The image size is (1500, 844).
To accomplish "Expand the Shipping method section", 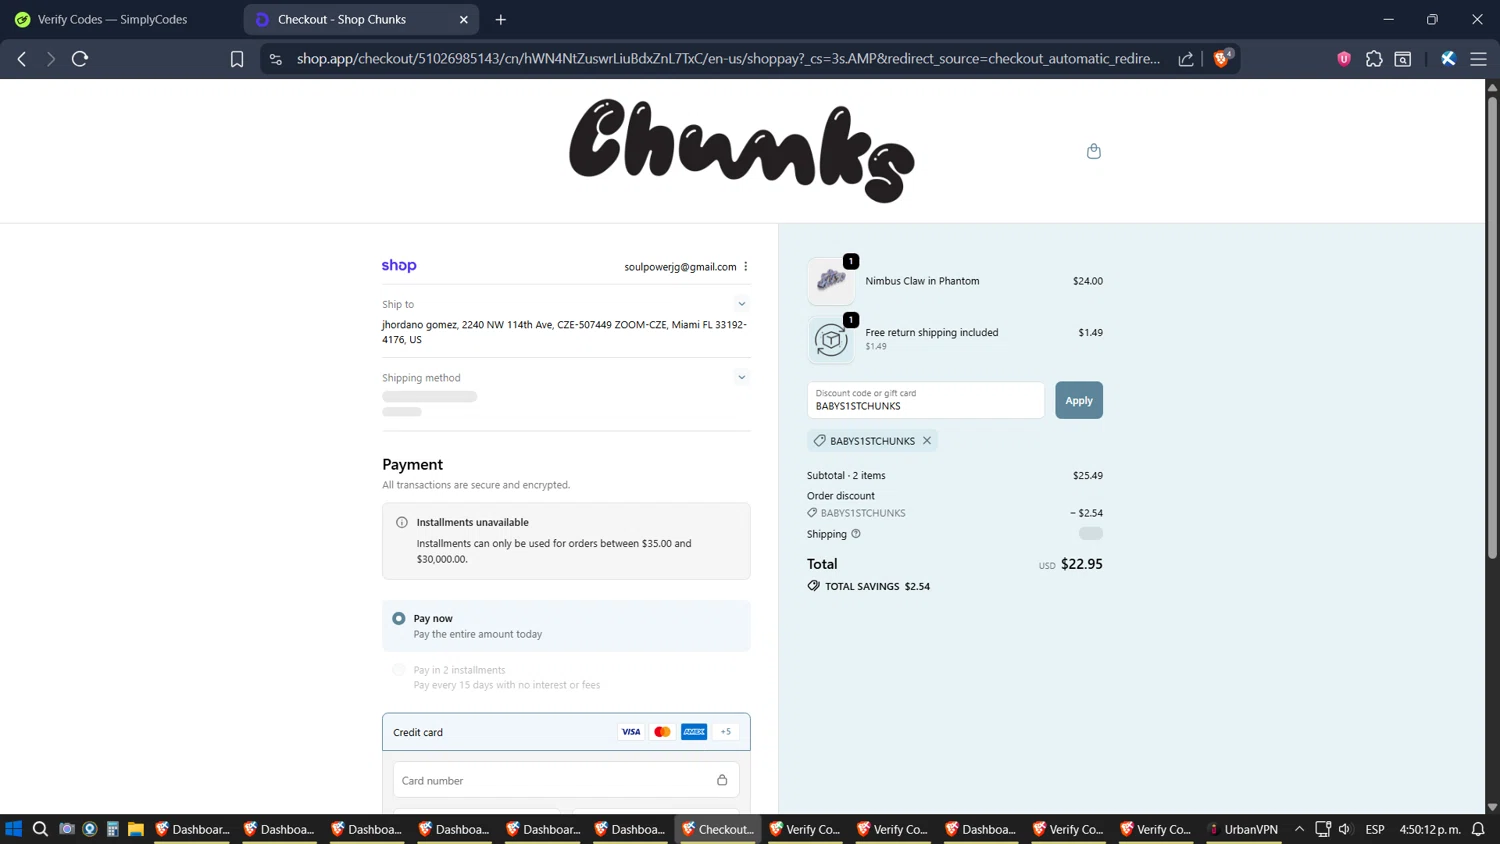I will pos(741,377).
